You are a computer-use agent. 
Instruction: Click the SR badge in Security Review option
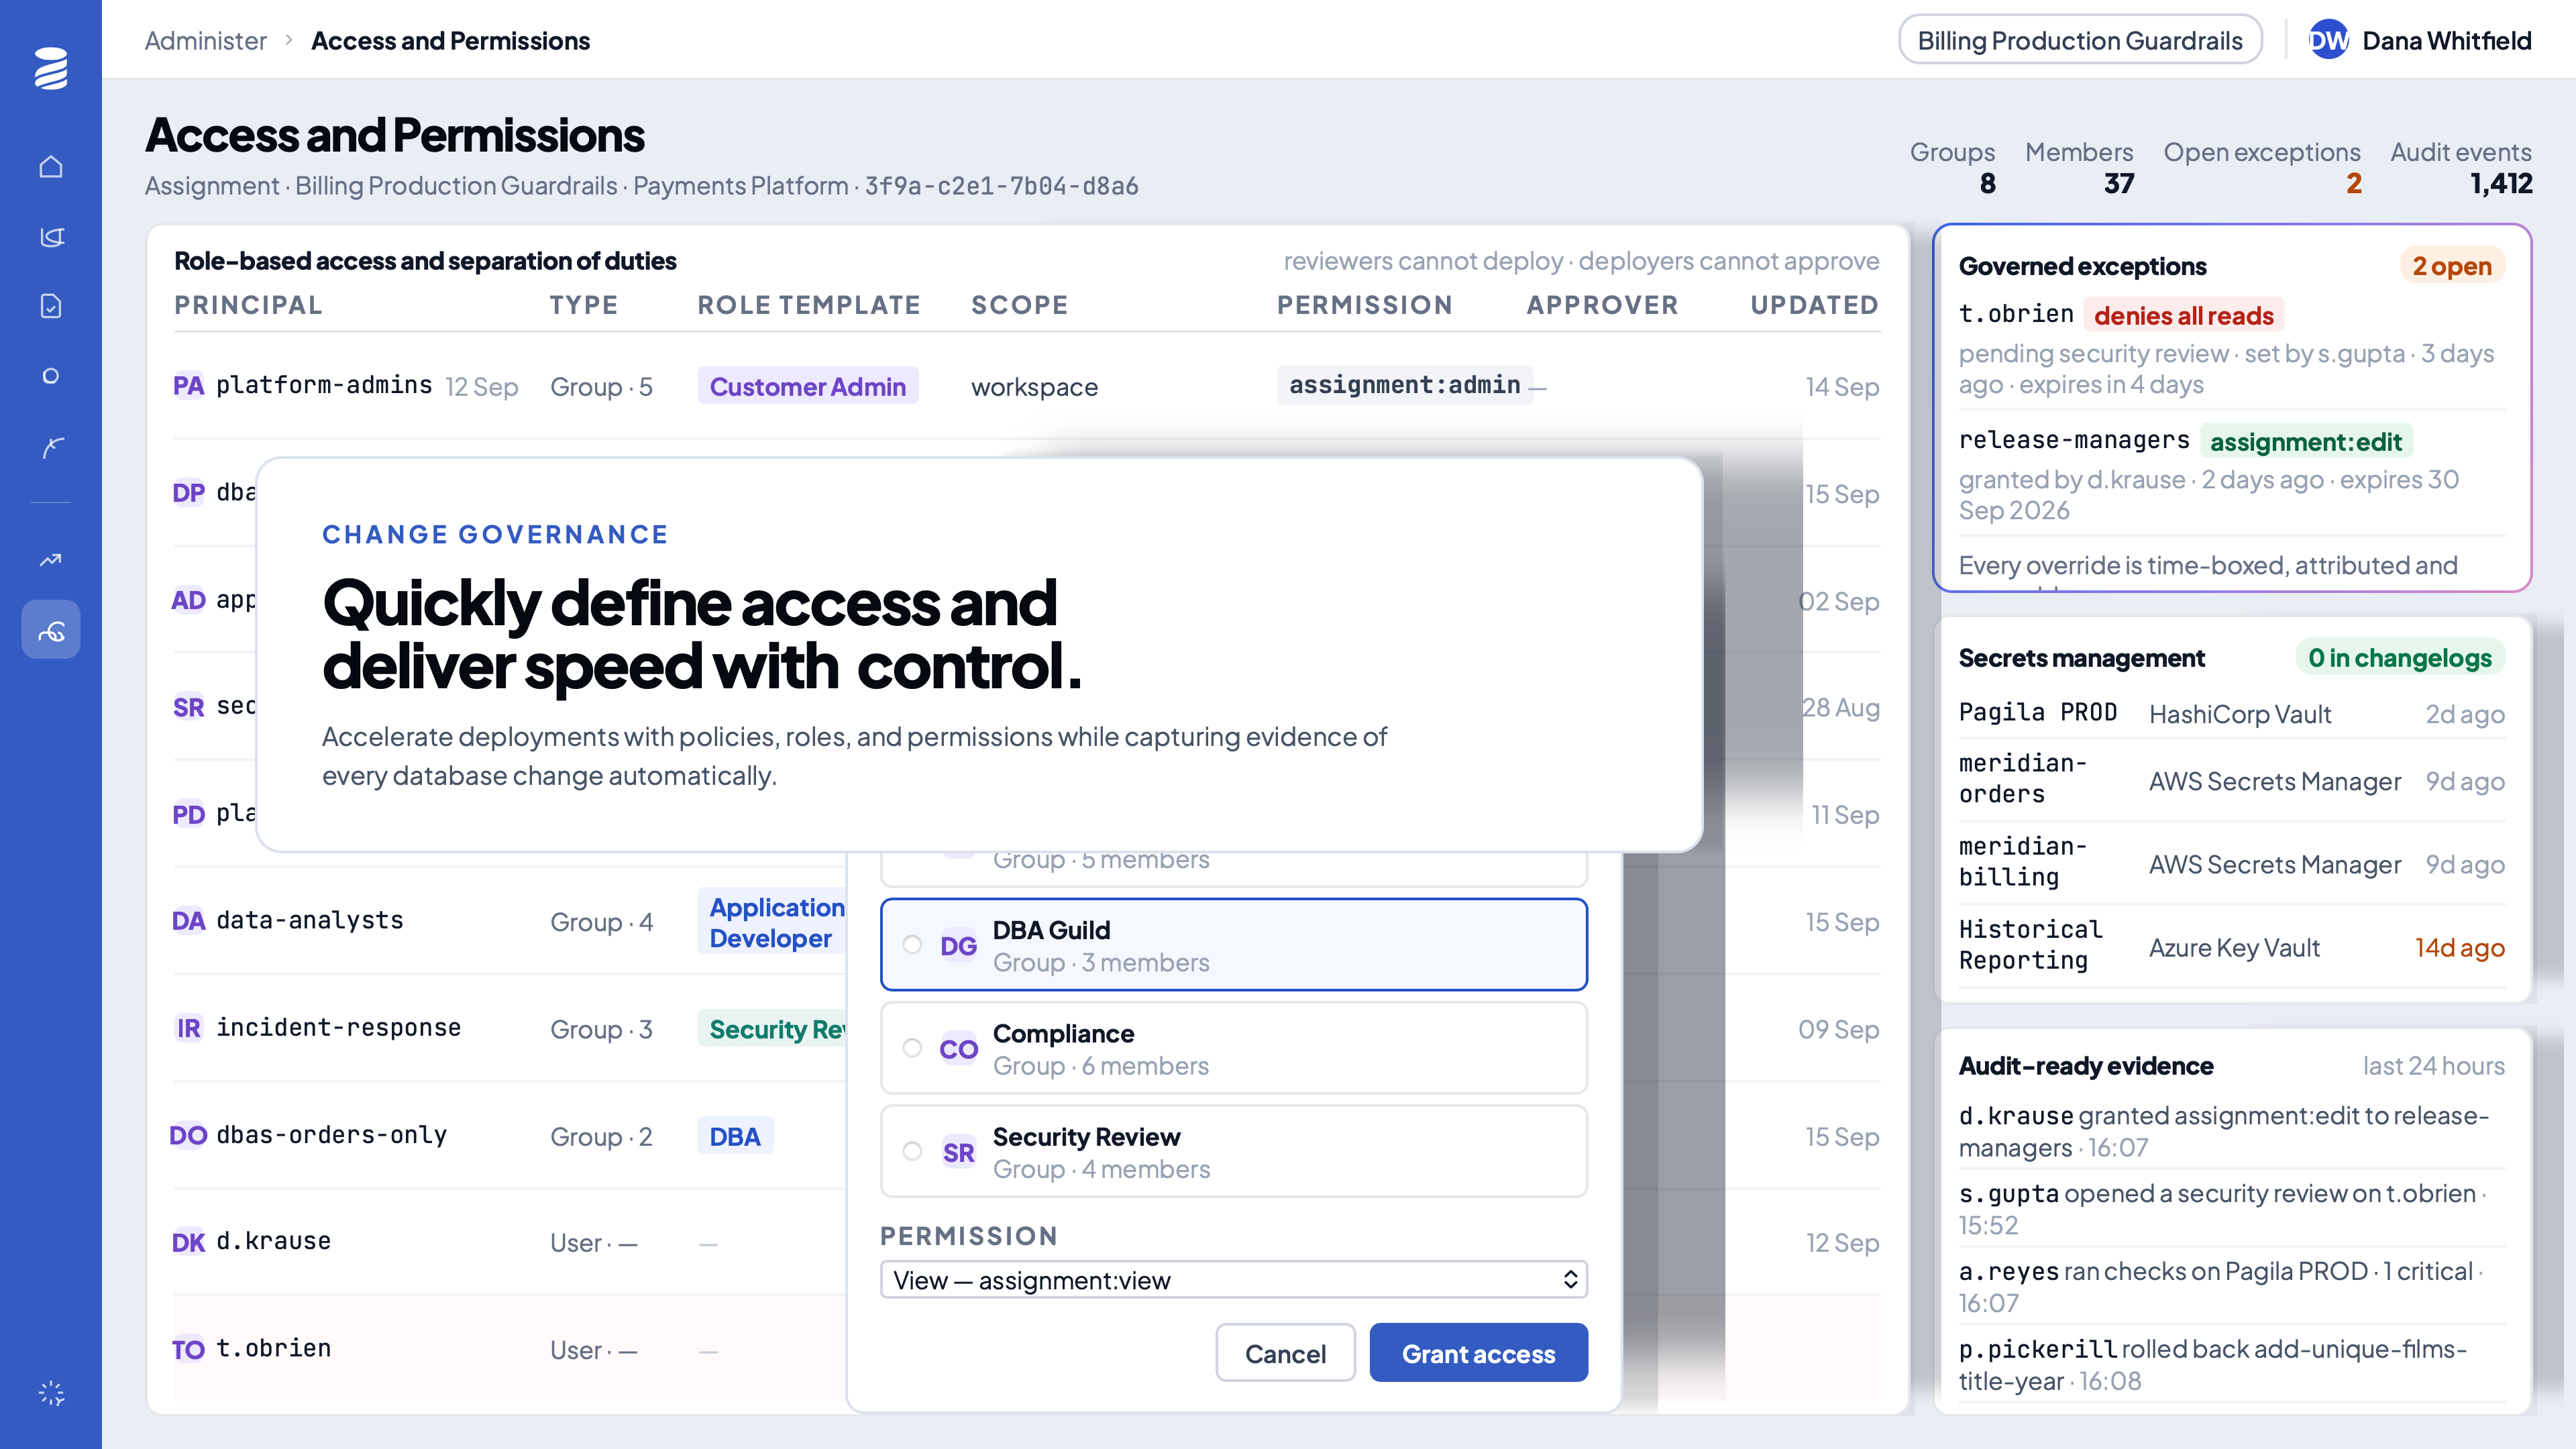click(958, 1153)
